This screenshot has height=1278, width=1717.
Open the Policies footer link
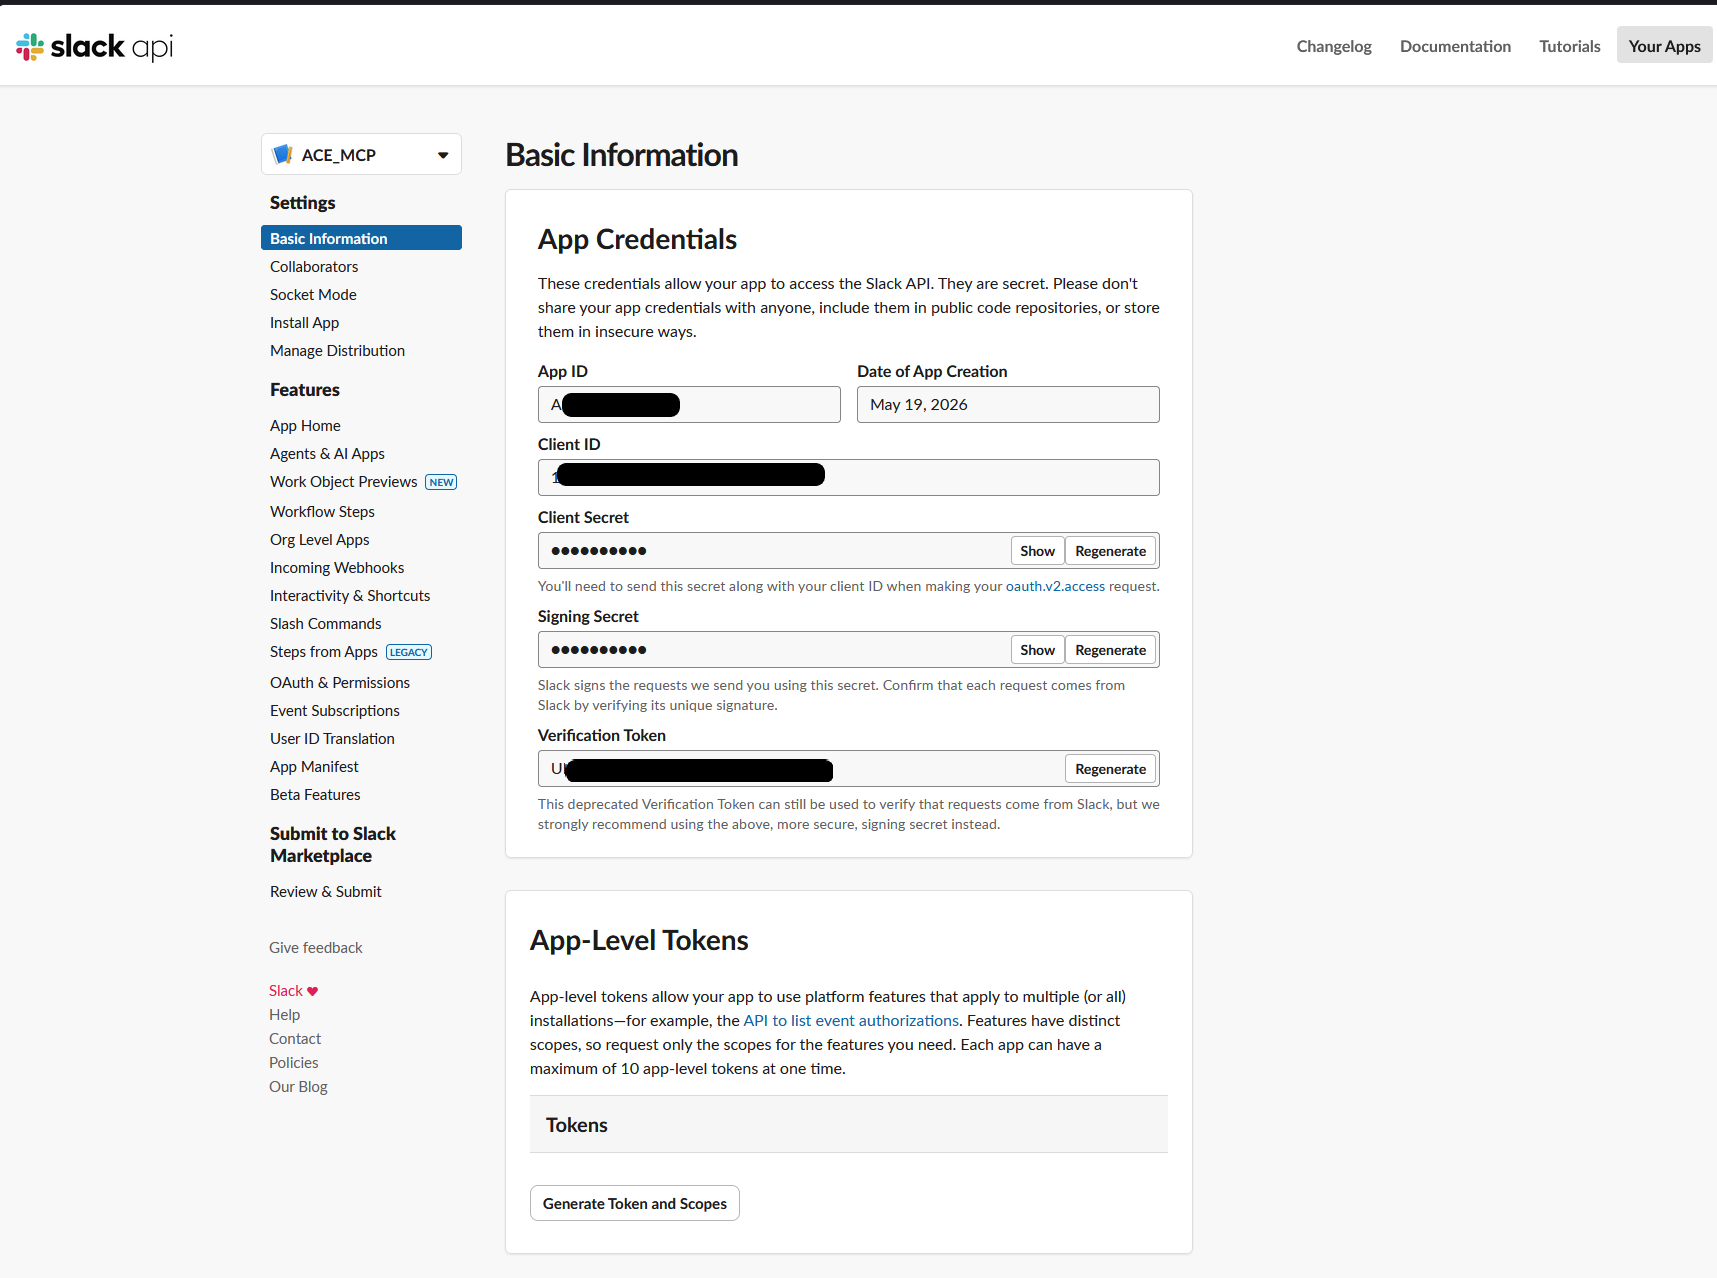point(294,1062)
